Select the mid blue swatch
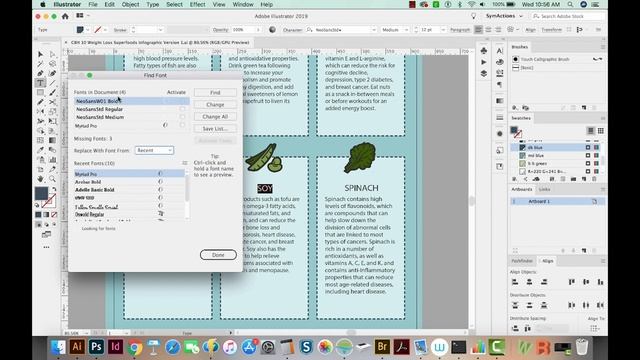Image resolution: width=640 pixels, height=360 pixels. click(555, 156)
